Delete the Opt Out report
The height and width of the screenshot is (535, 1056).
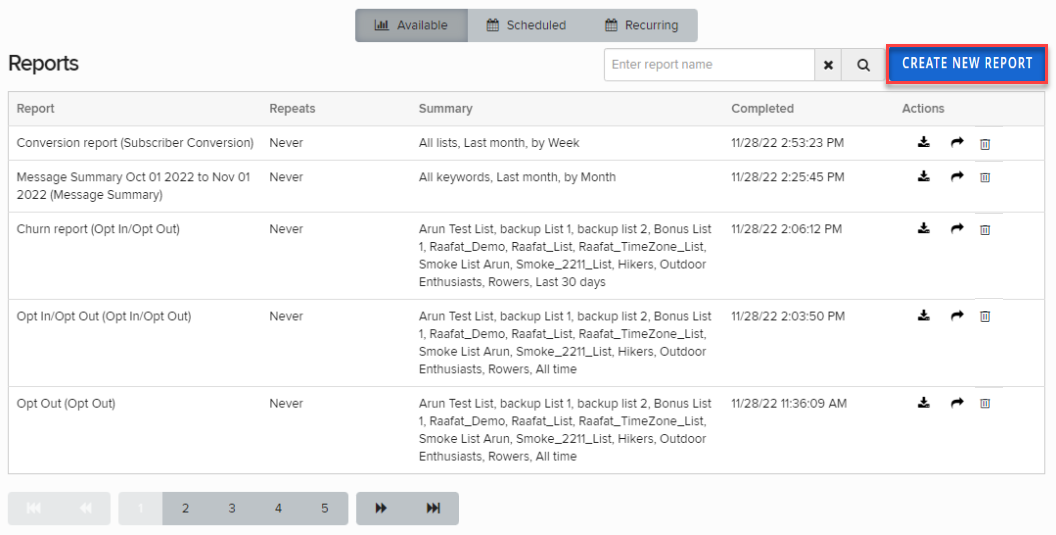click(x=985, y=404)
